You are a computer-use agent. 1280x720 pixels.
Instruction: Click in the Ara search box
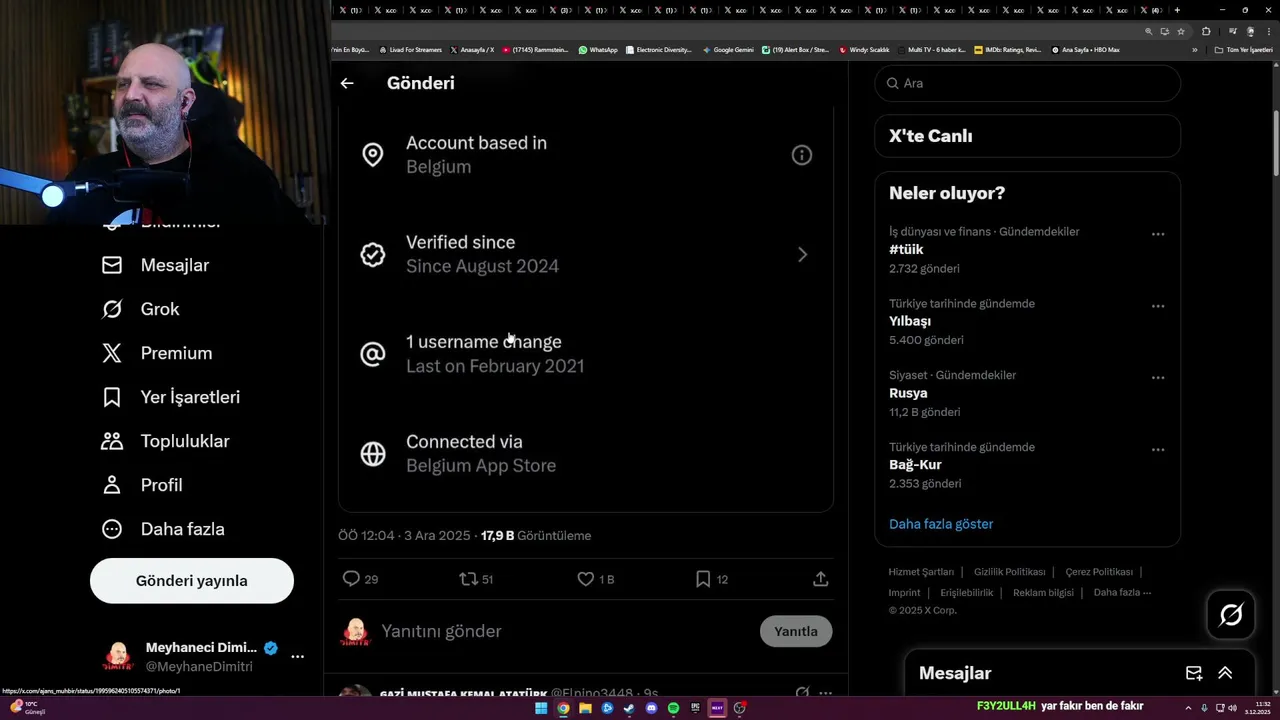click(1028, 83)
